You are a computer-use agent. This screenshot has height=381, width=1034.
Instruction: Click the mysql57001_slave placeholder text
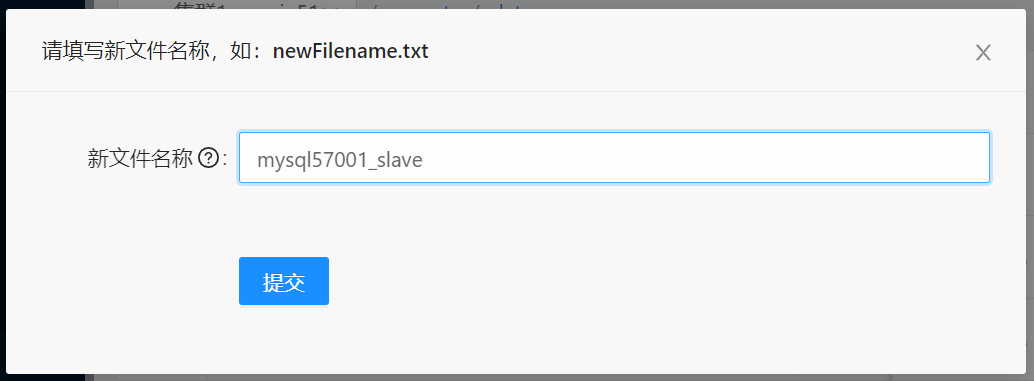[339, 160]
